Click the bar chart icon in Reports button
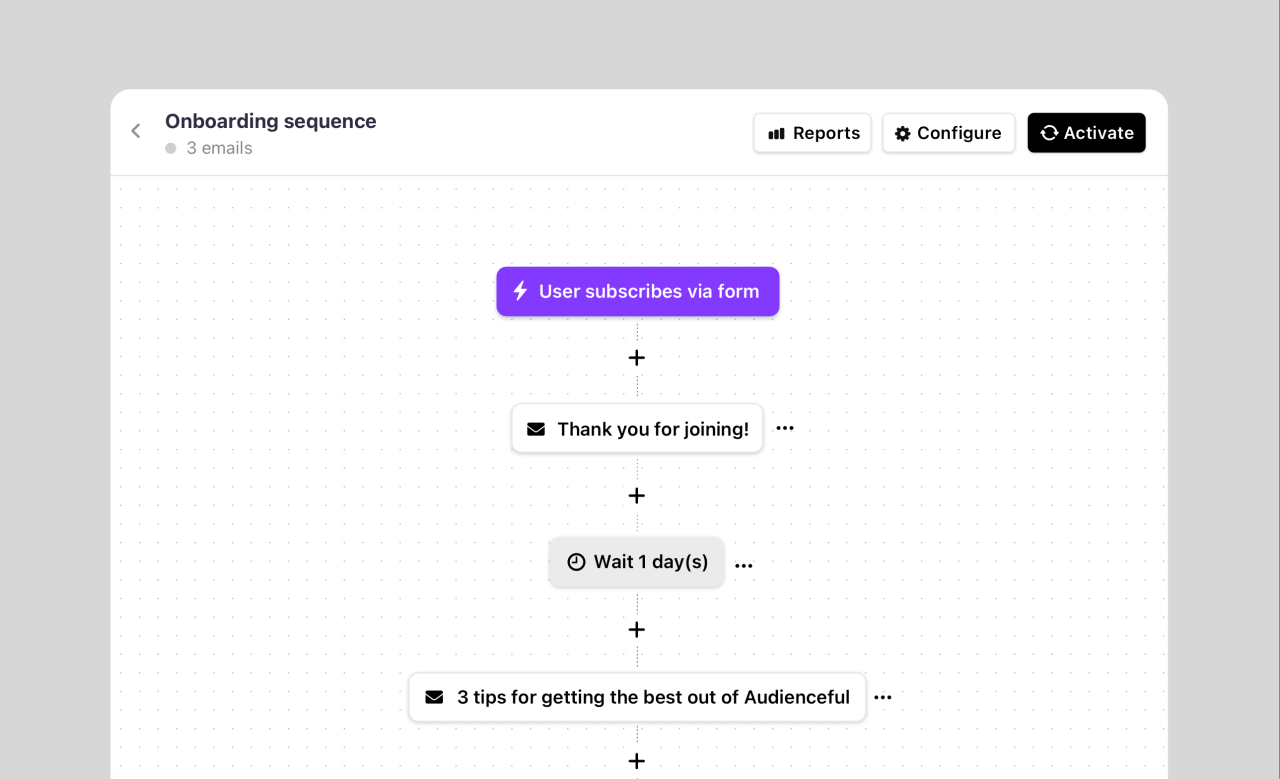 pyautogui.click(x=779, y=133)
